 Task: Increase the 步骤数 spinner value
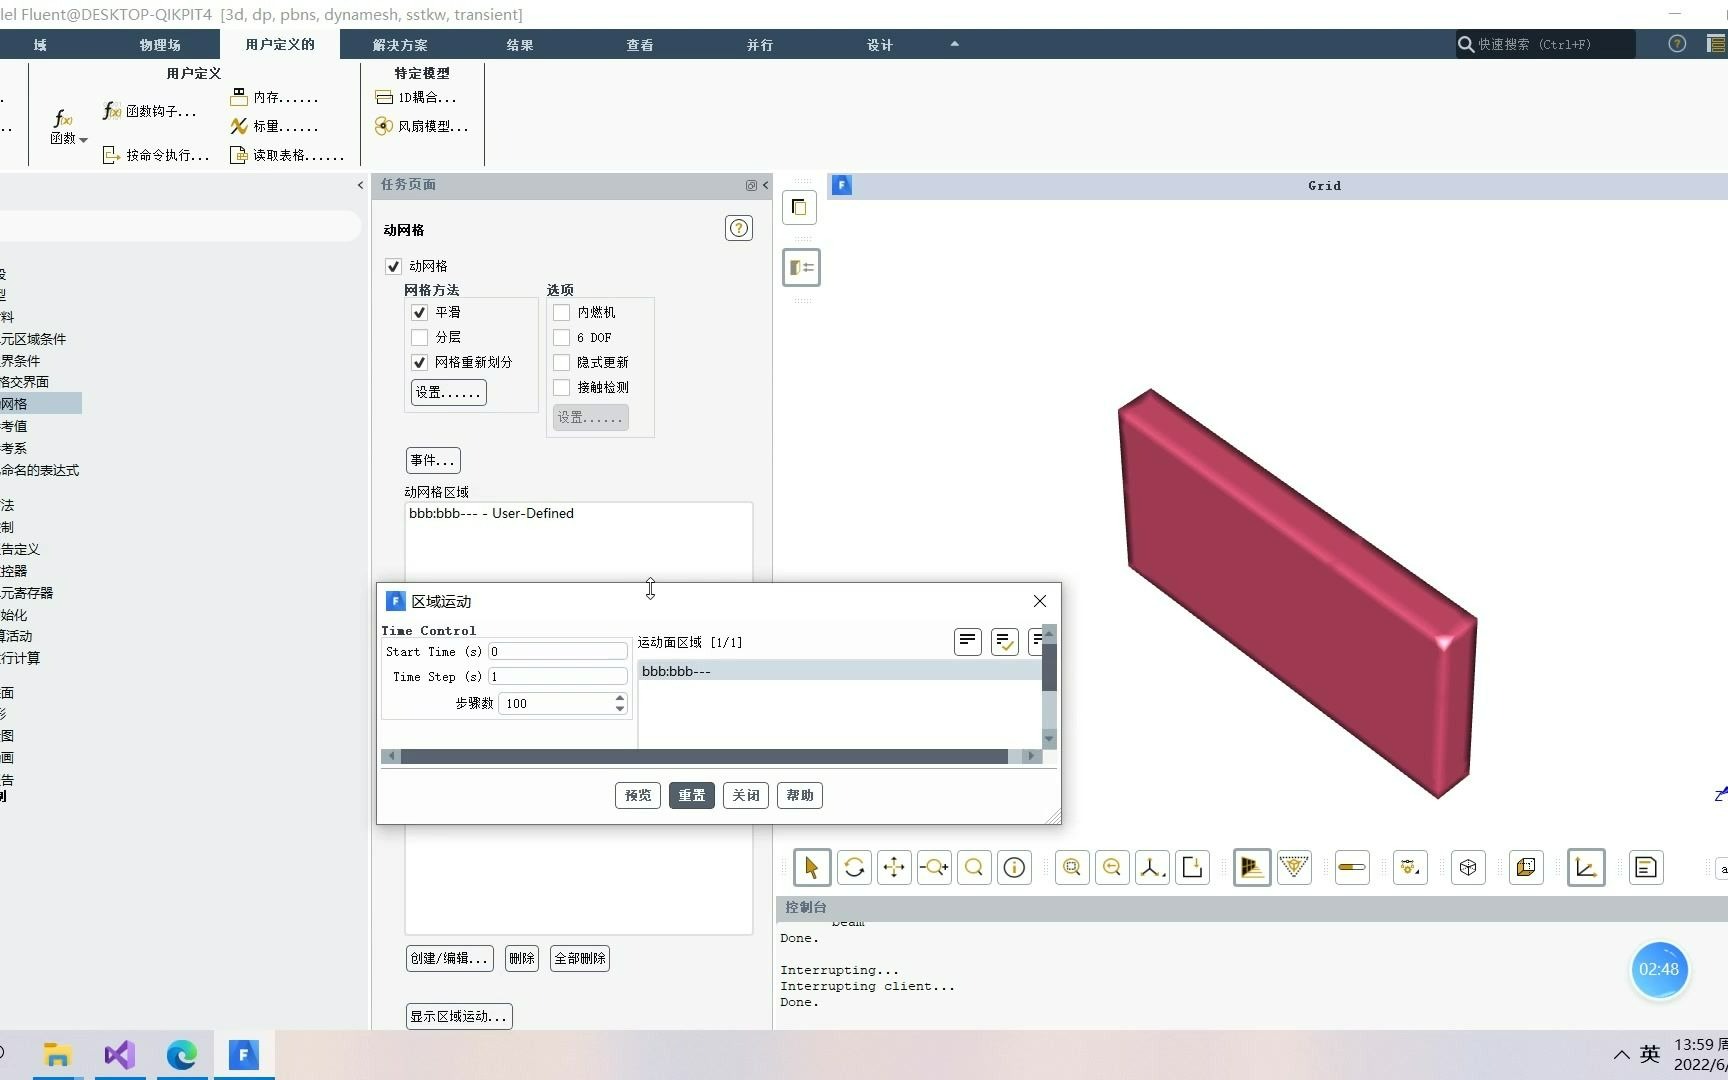[620, 698]
